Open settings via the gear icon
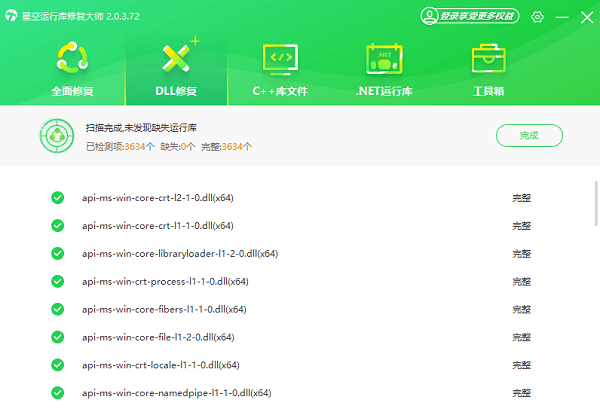Screen dimensions: 600x412 click(x=537, y=17)
